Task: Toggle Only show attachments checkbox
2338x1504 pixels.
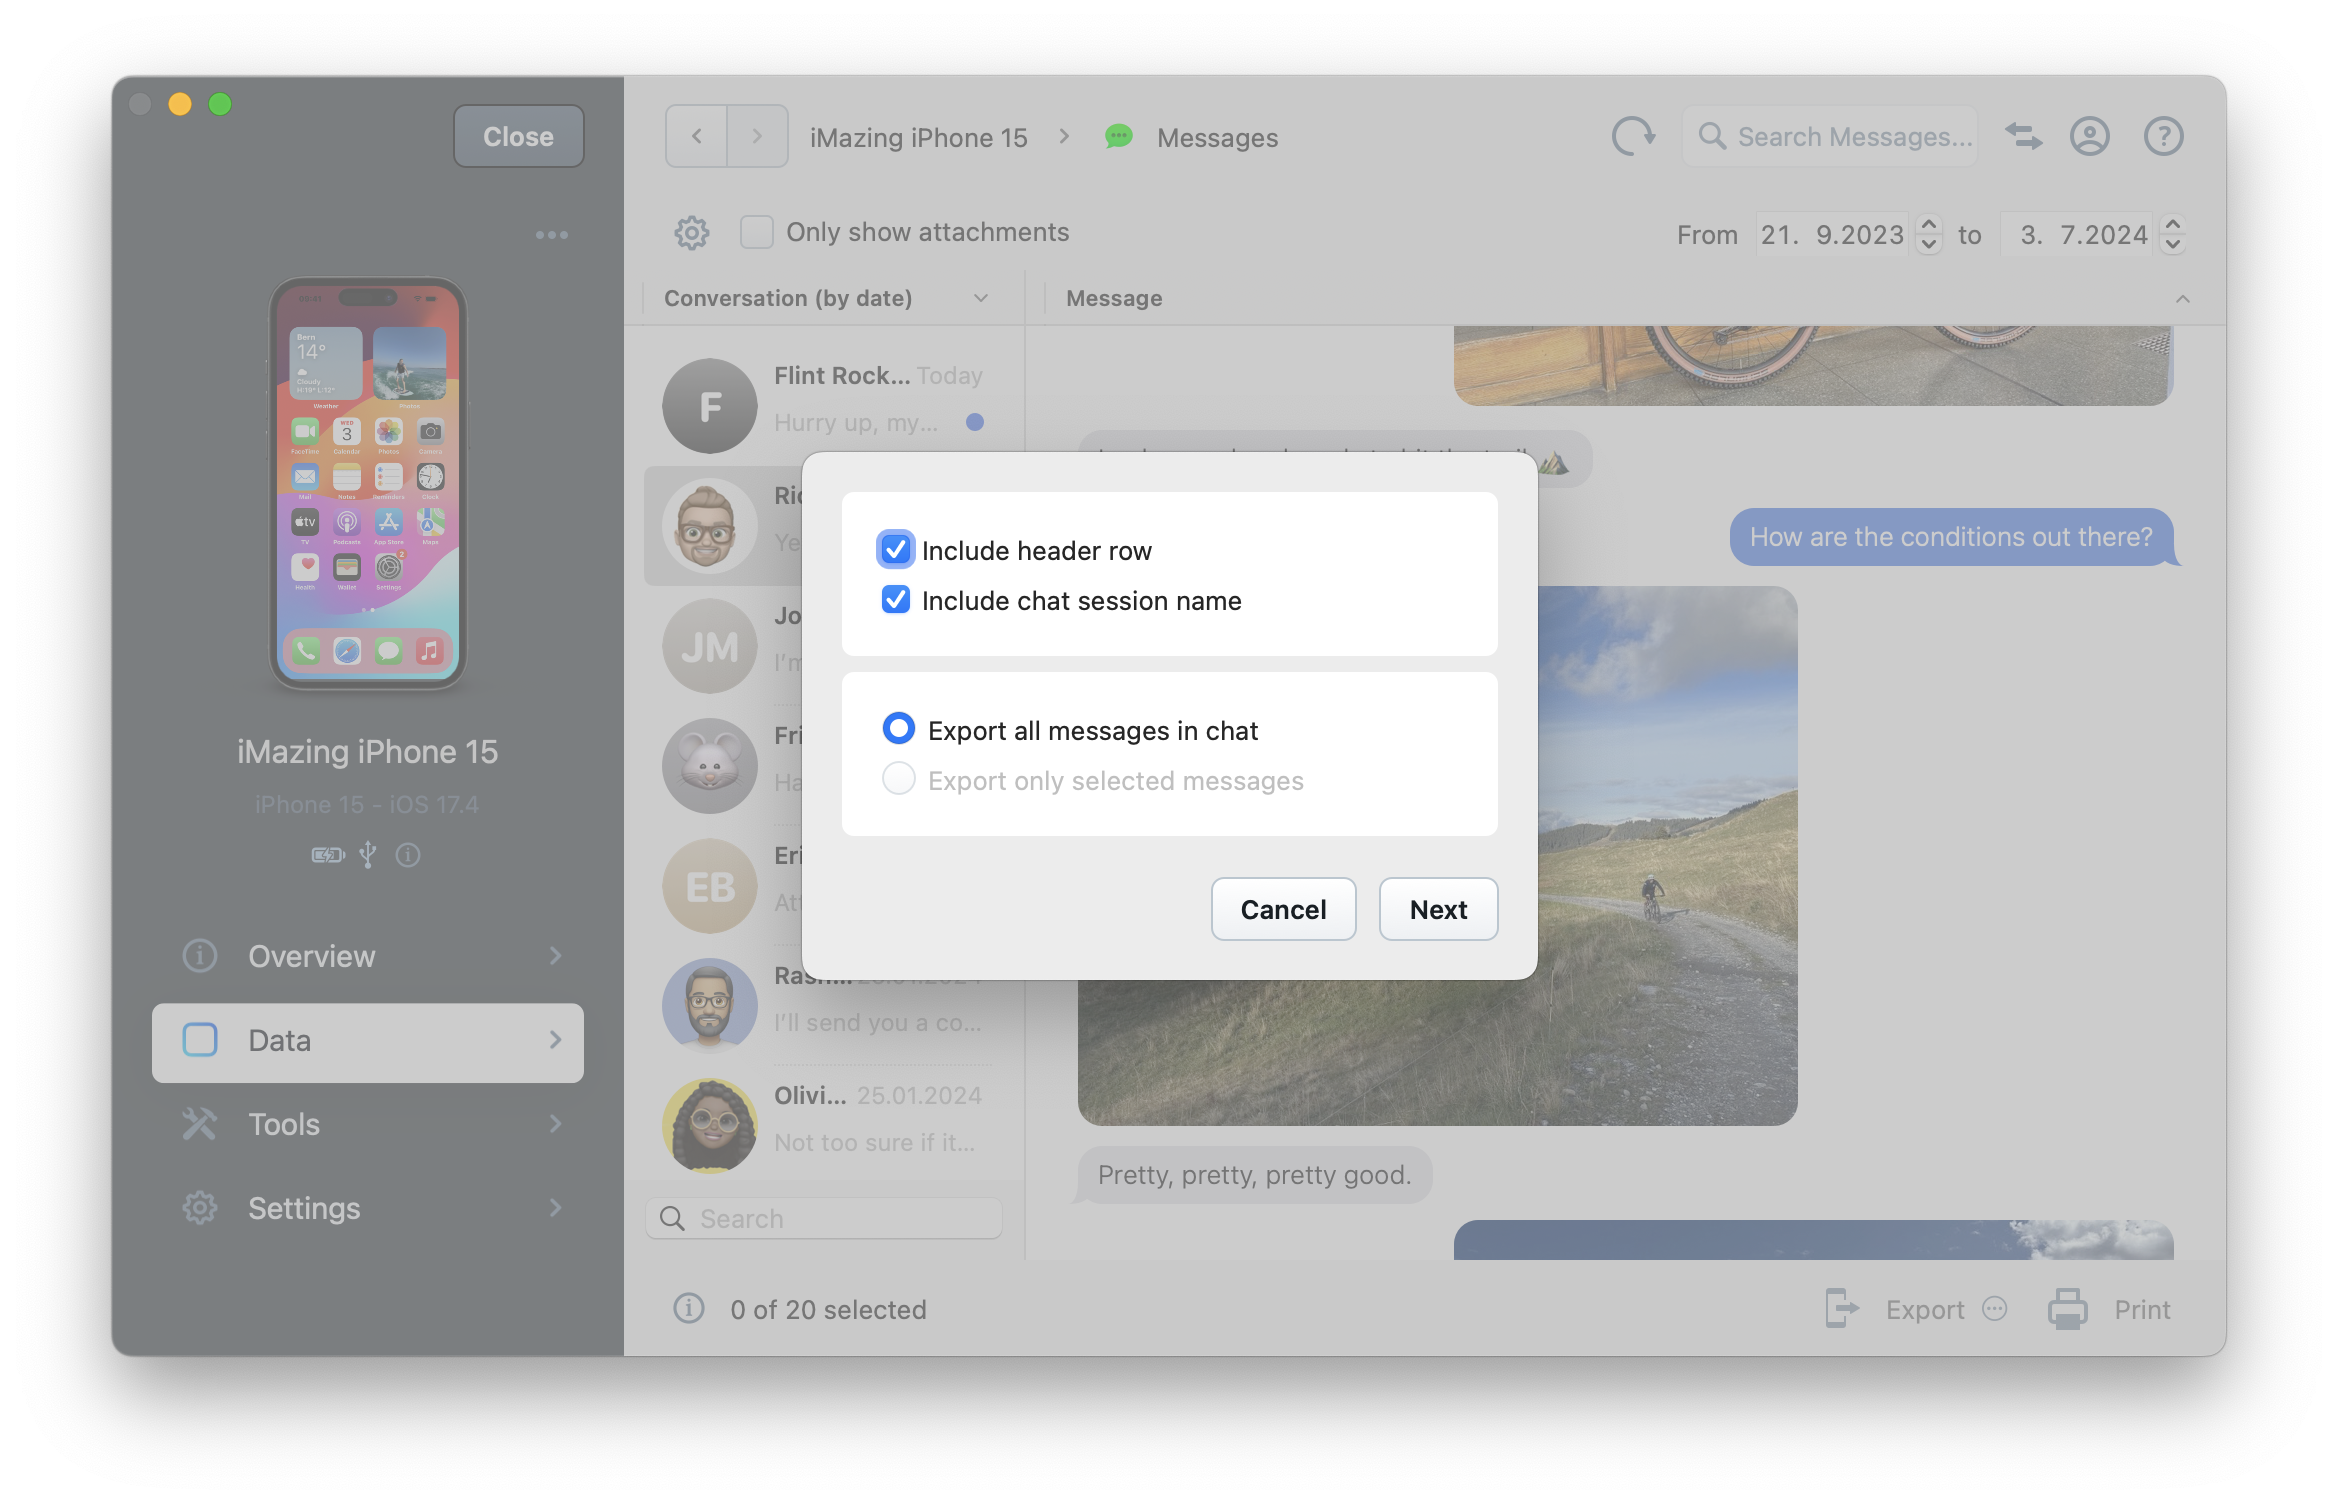Action: coord(756,232)
